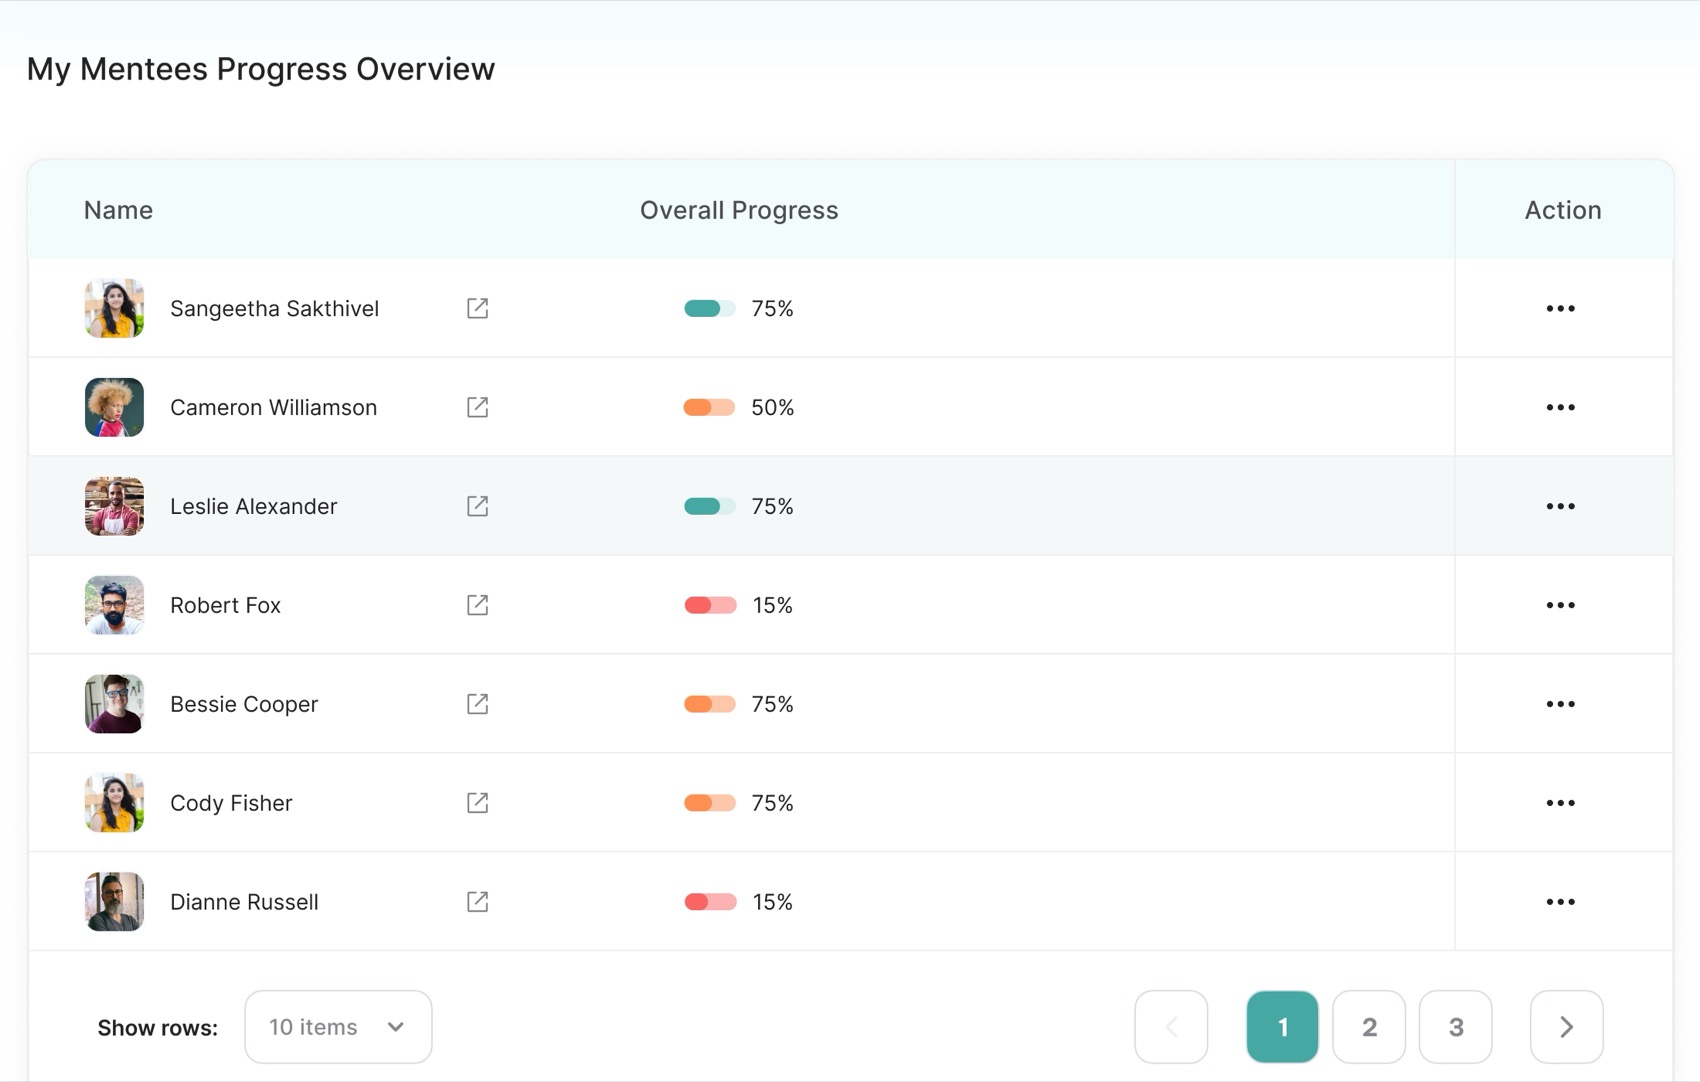Click Dianne Russell's 15% value

point(772,902)
